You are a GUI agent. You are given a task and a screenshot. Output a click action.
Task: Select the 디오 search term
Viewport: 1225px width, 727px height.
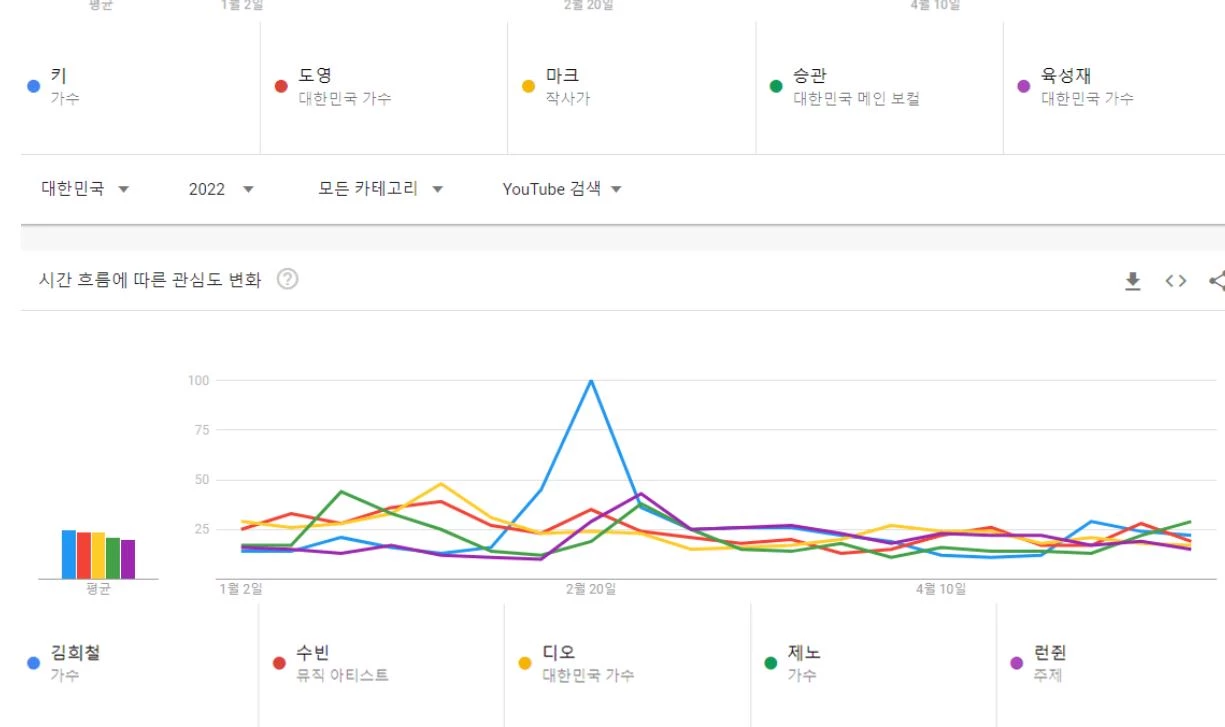point(559,654)
